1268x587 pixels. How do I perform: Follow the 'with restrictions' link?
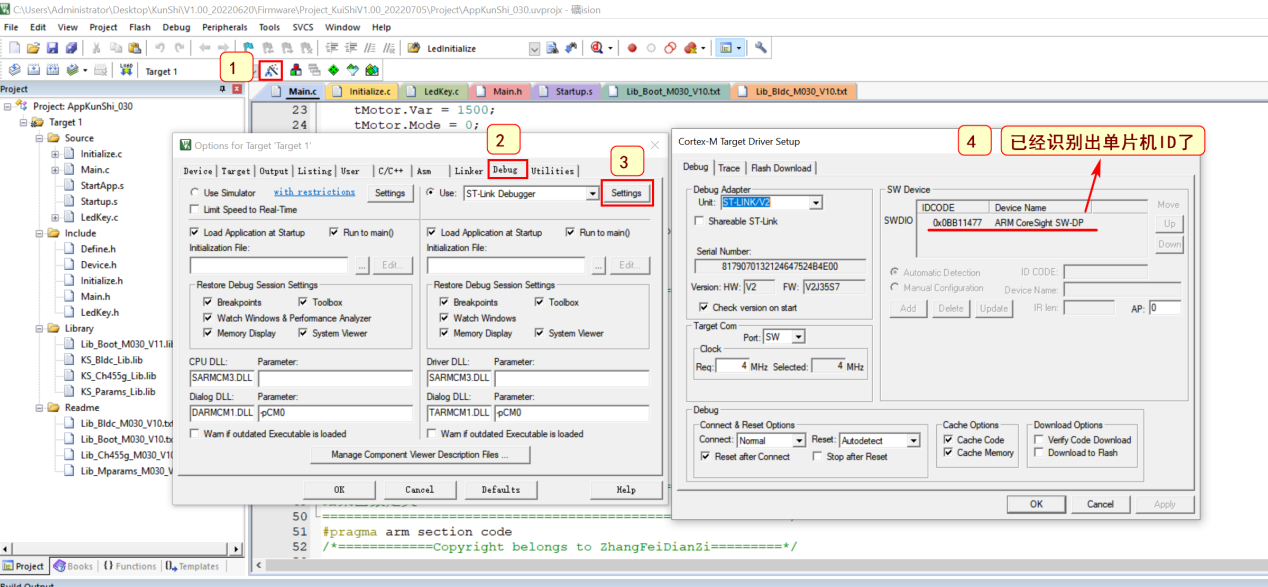[314, 192]
